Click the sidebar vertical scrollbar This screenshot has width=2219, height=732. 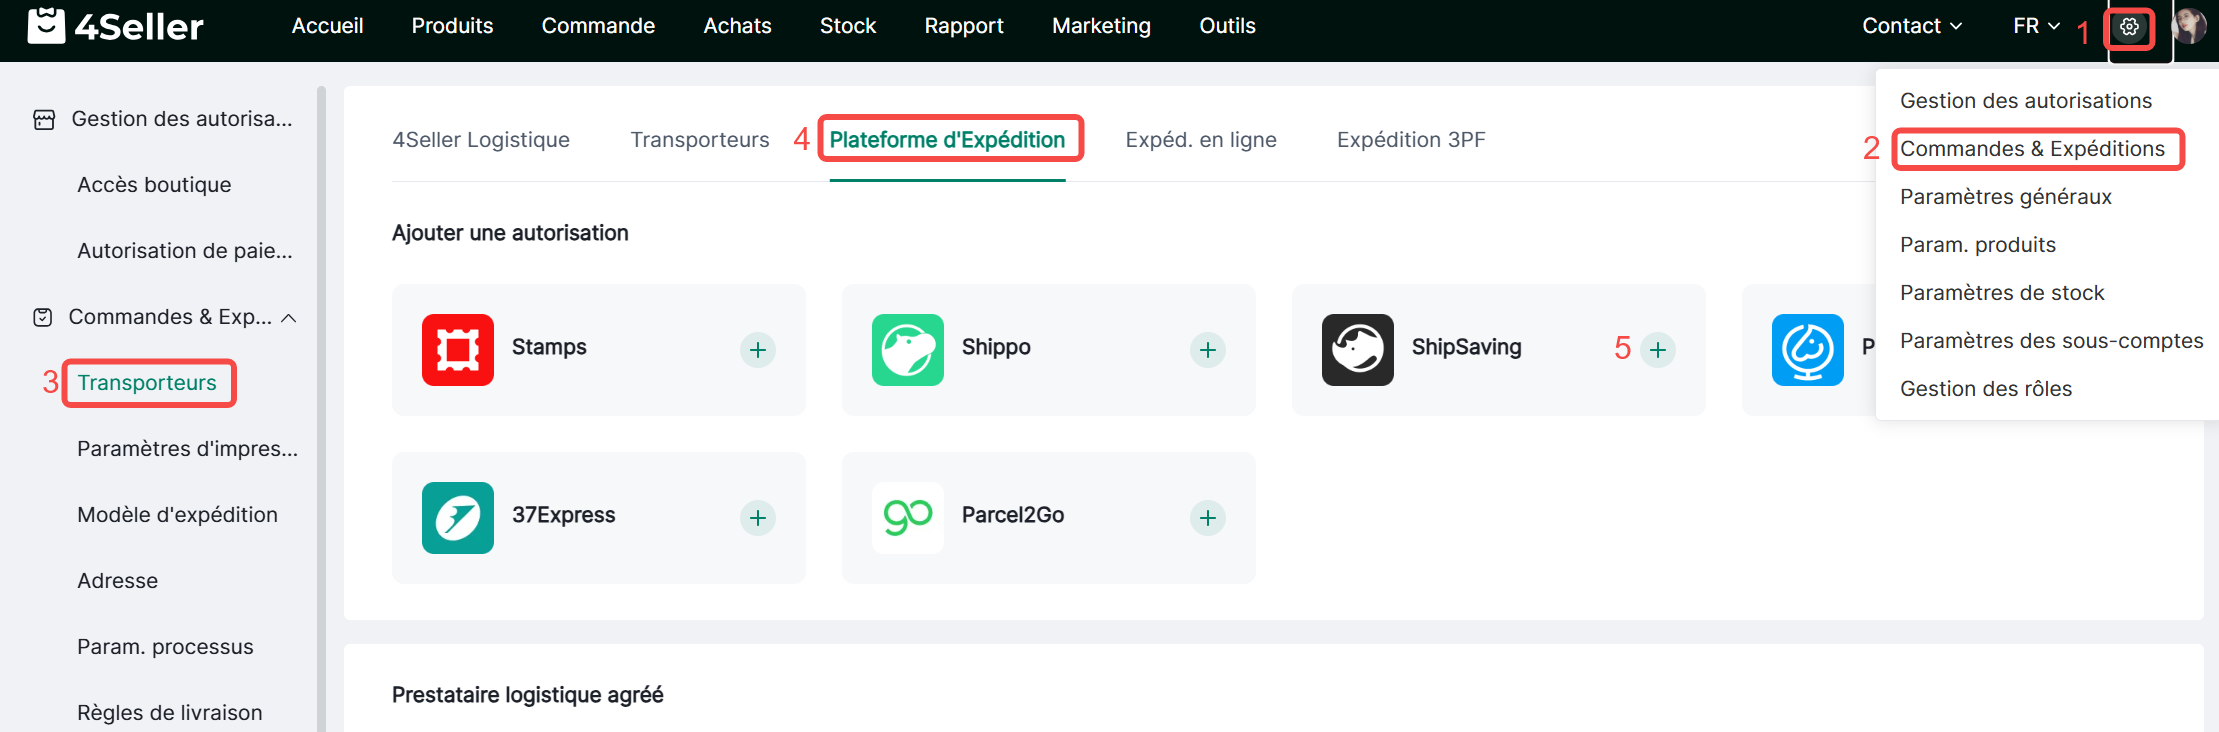click(x=321, y=400)
